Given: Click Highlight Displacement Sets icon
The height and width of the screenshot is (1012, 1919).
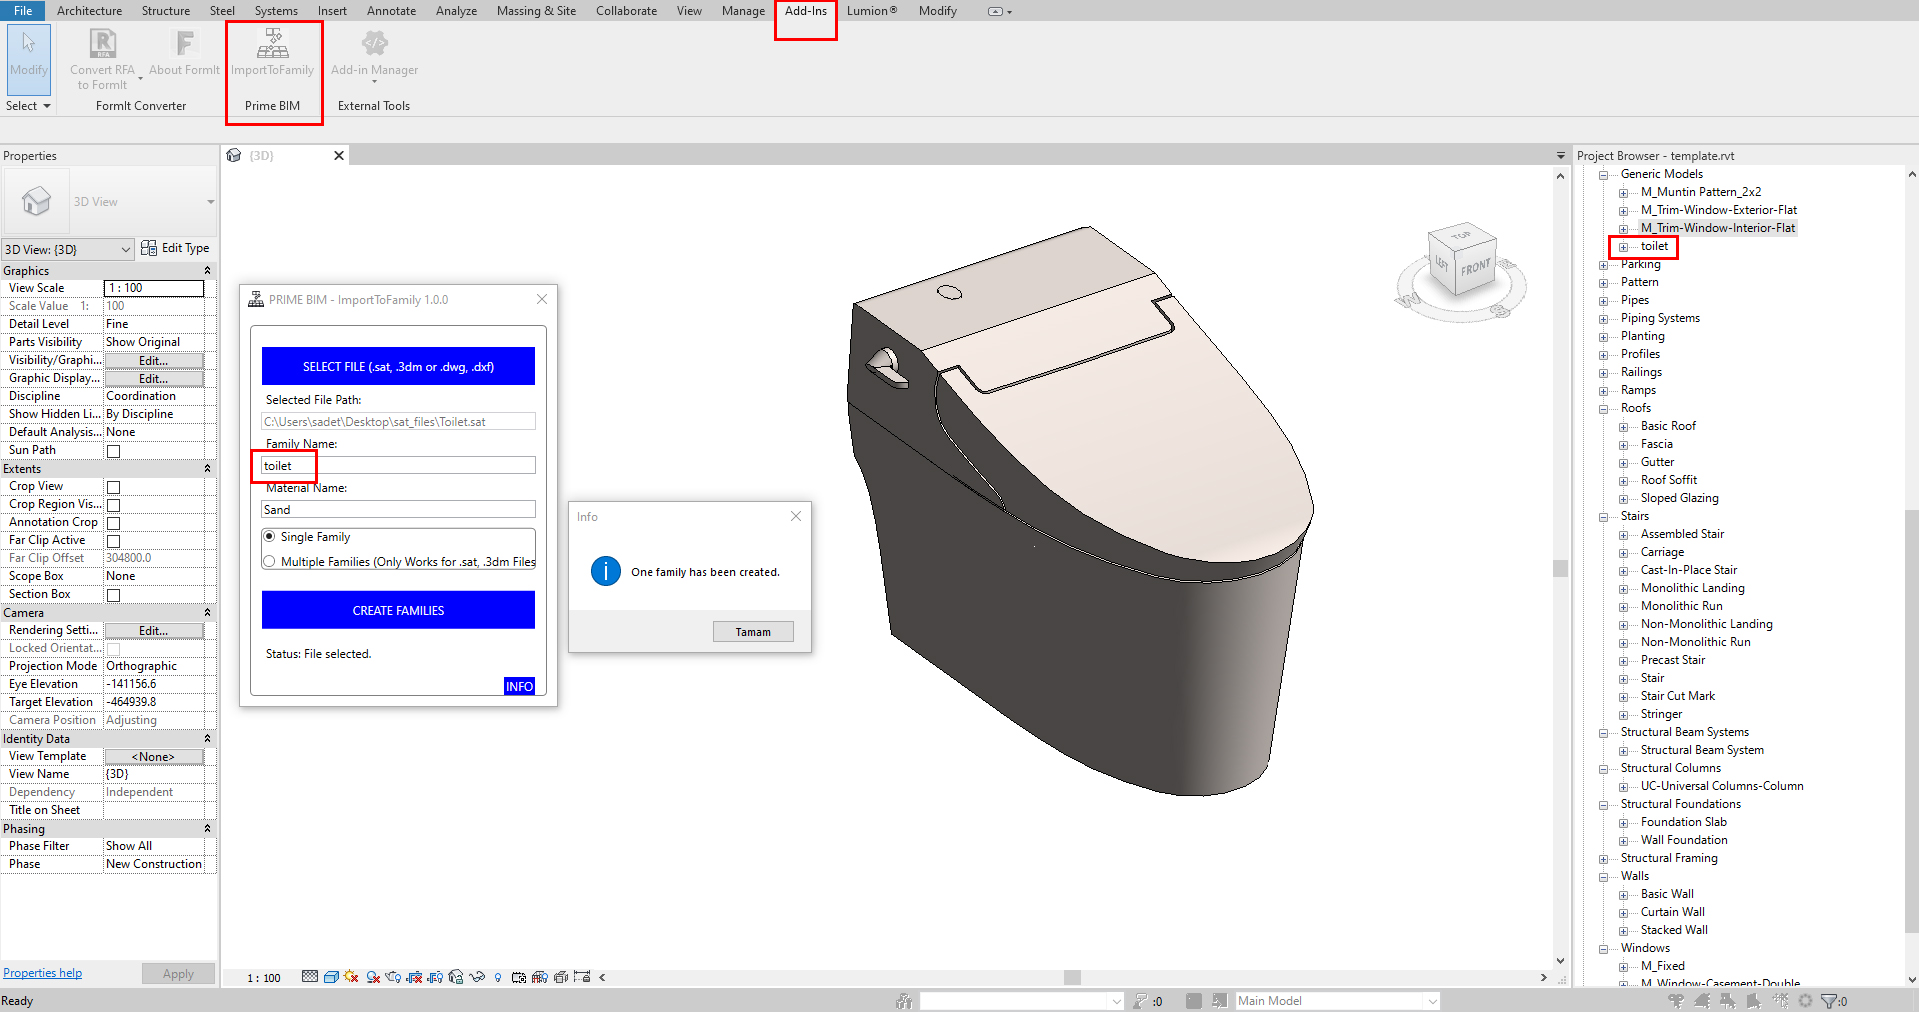Looking at the screenshot, I should 561,977.
